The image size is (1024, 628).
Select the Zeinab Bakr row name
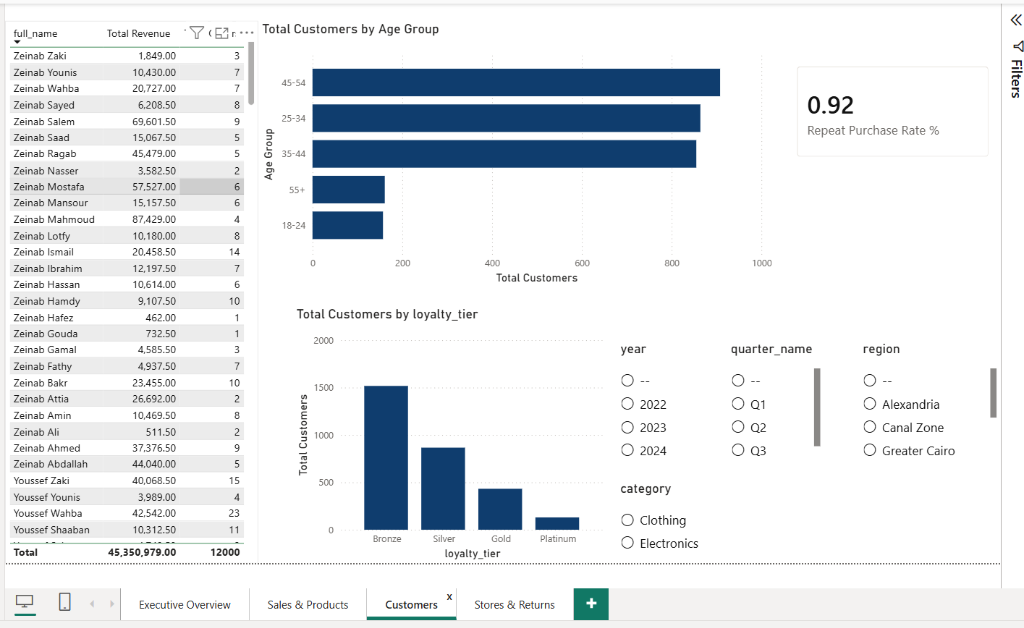tap(40, 383)
